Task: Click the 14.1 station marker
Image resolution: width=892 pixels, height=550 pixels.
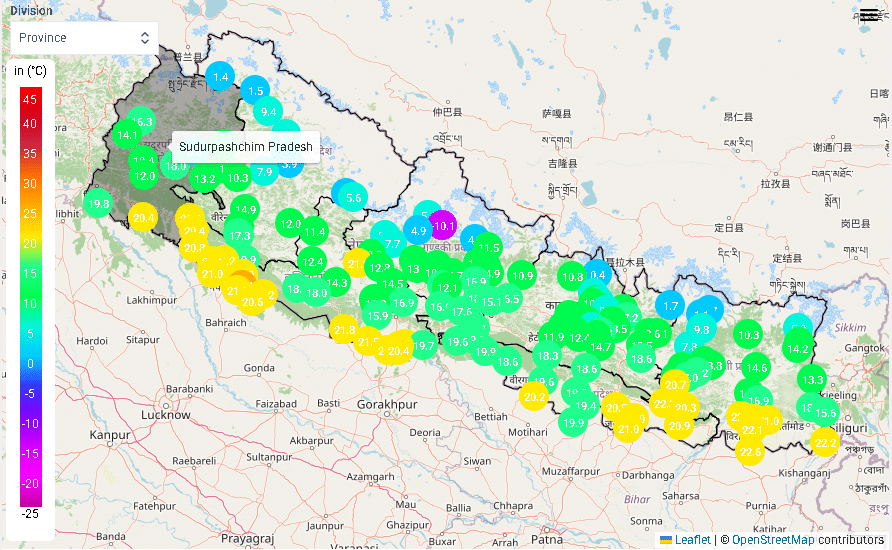Action: coord(127,135)
